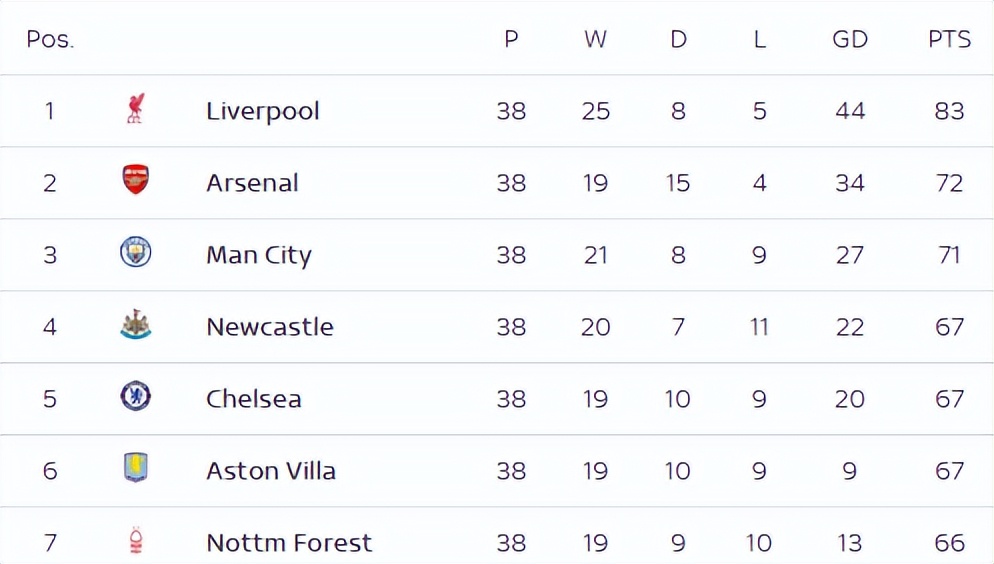Select the Newcastle team name

tap(269, 326)
